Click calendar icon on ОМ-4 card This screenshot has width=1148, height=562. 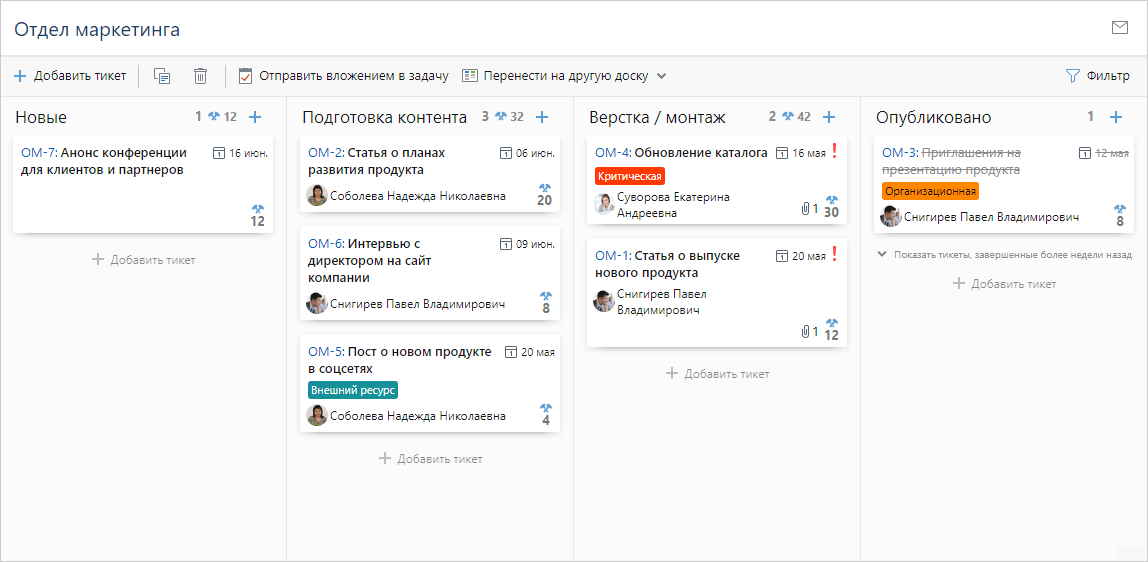781,153
